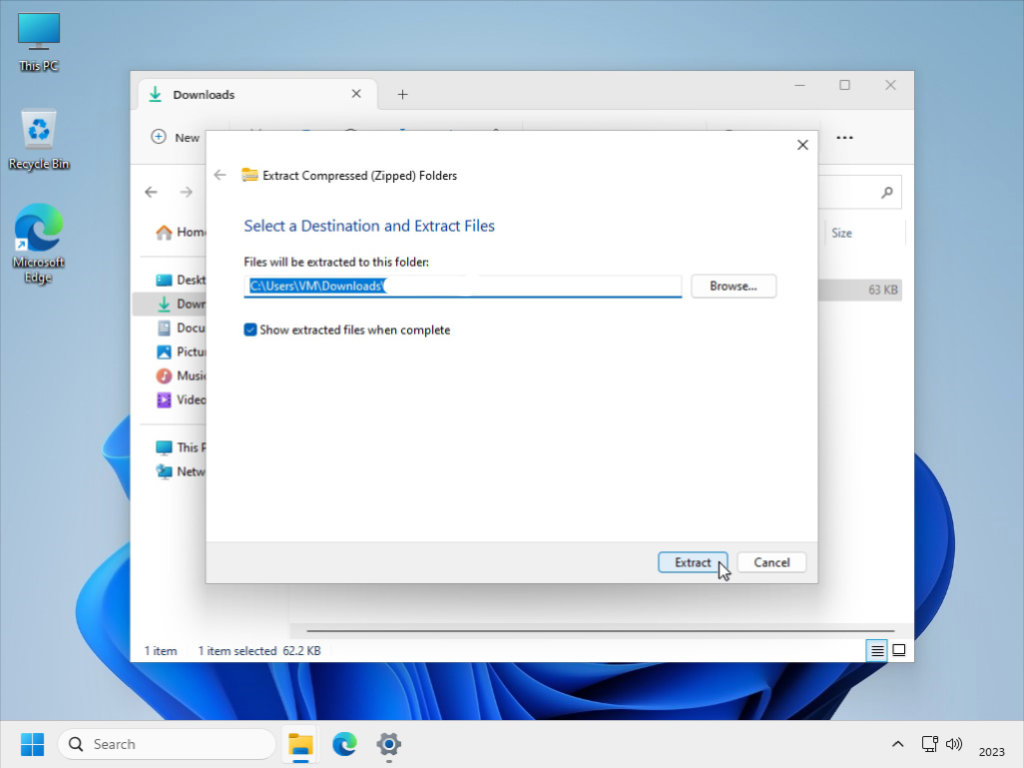Open Desktop in the navigation pane
1024x768 pixels.
(181, 280)
